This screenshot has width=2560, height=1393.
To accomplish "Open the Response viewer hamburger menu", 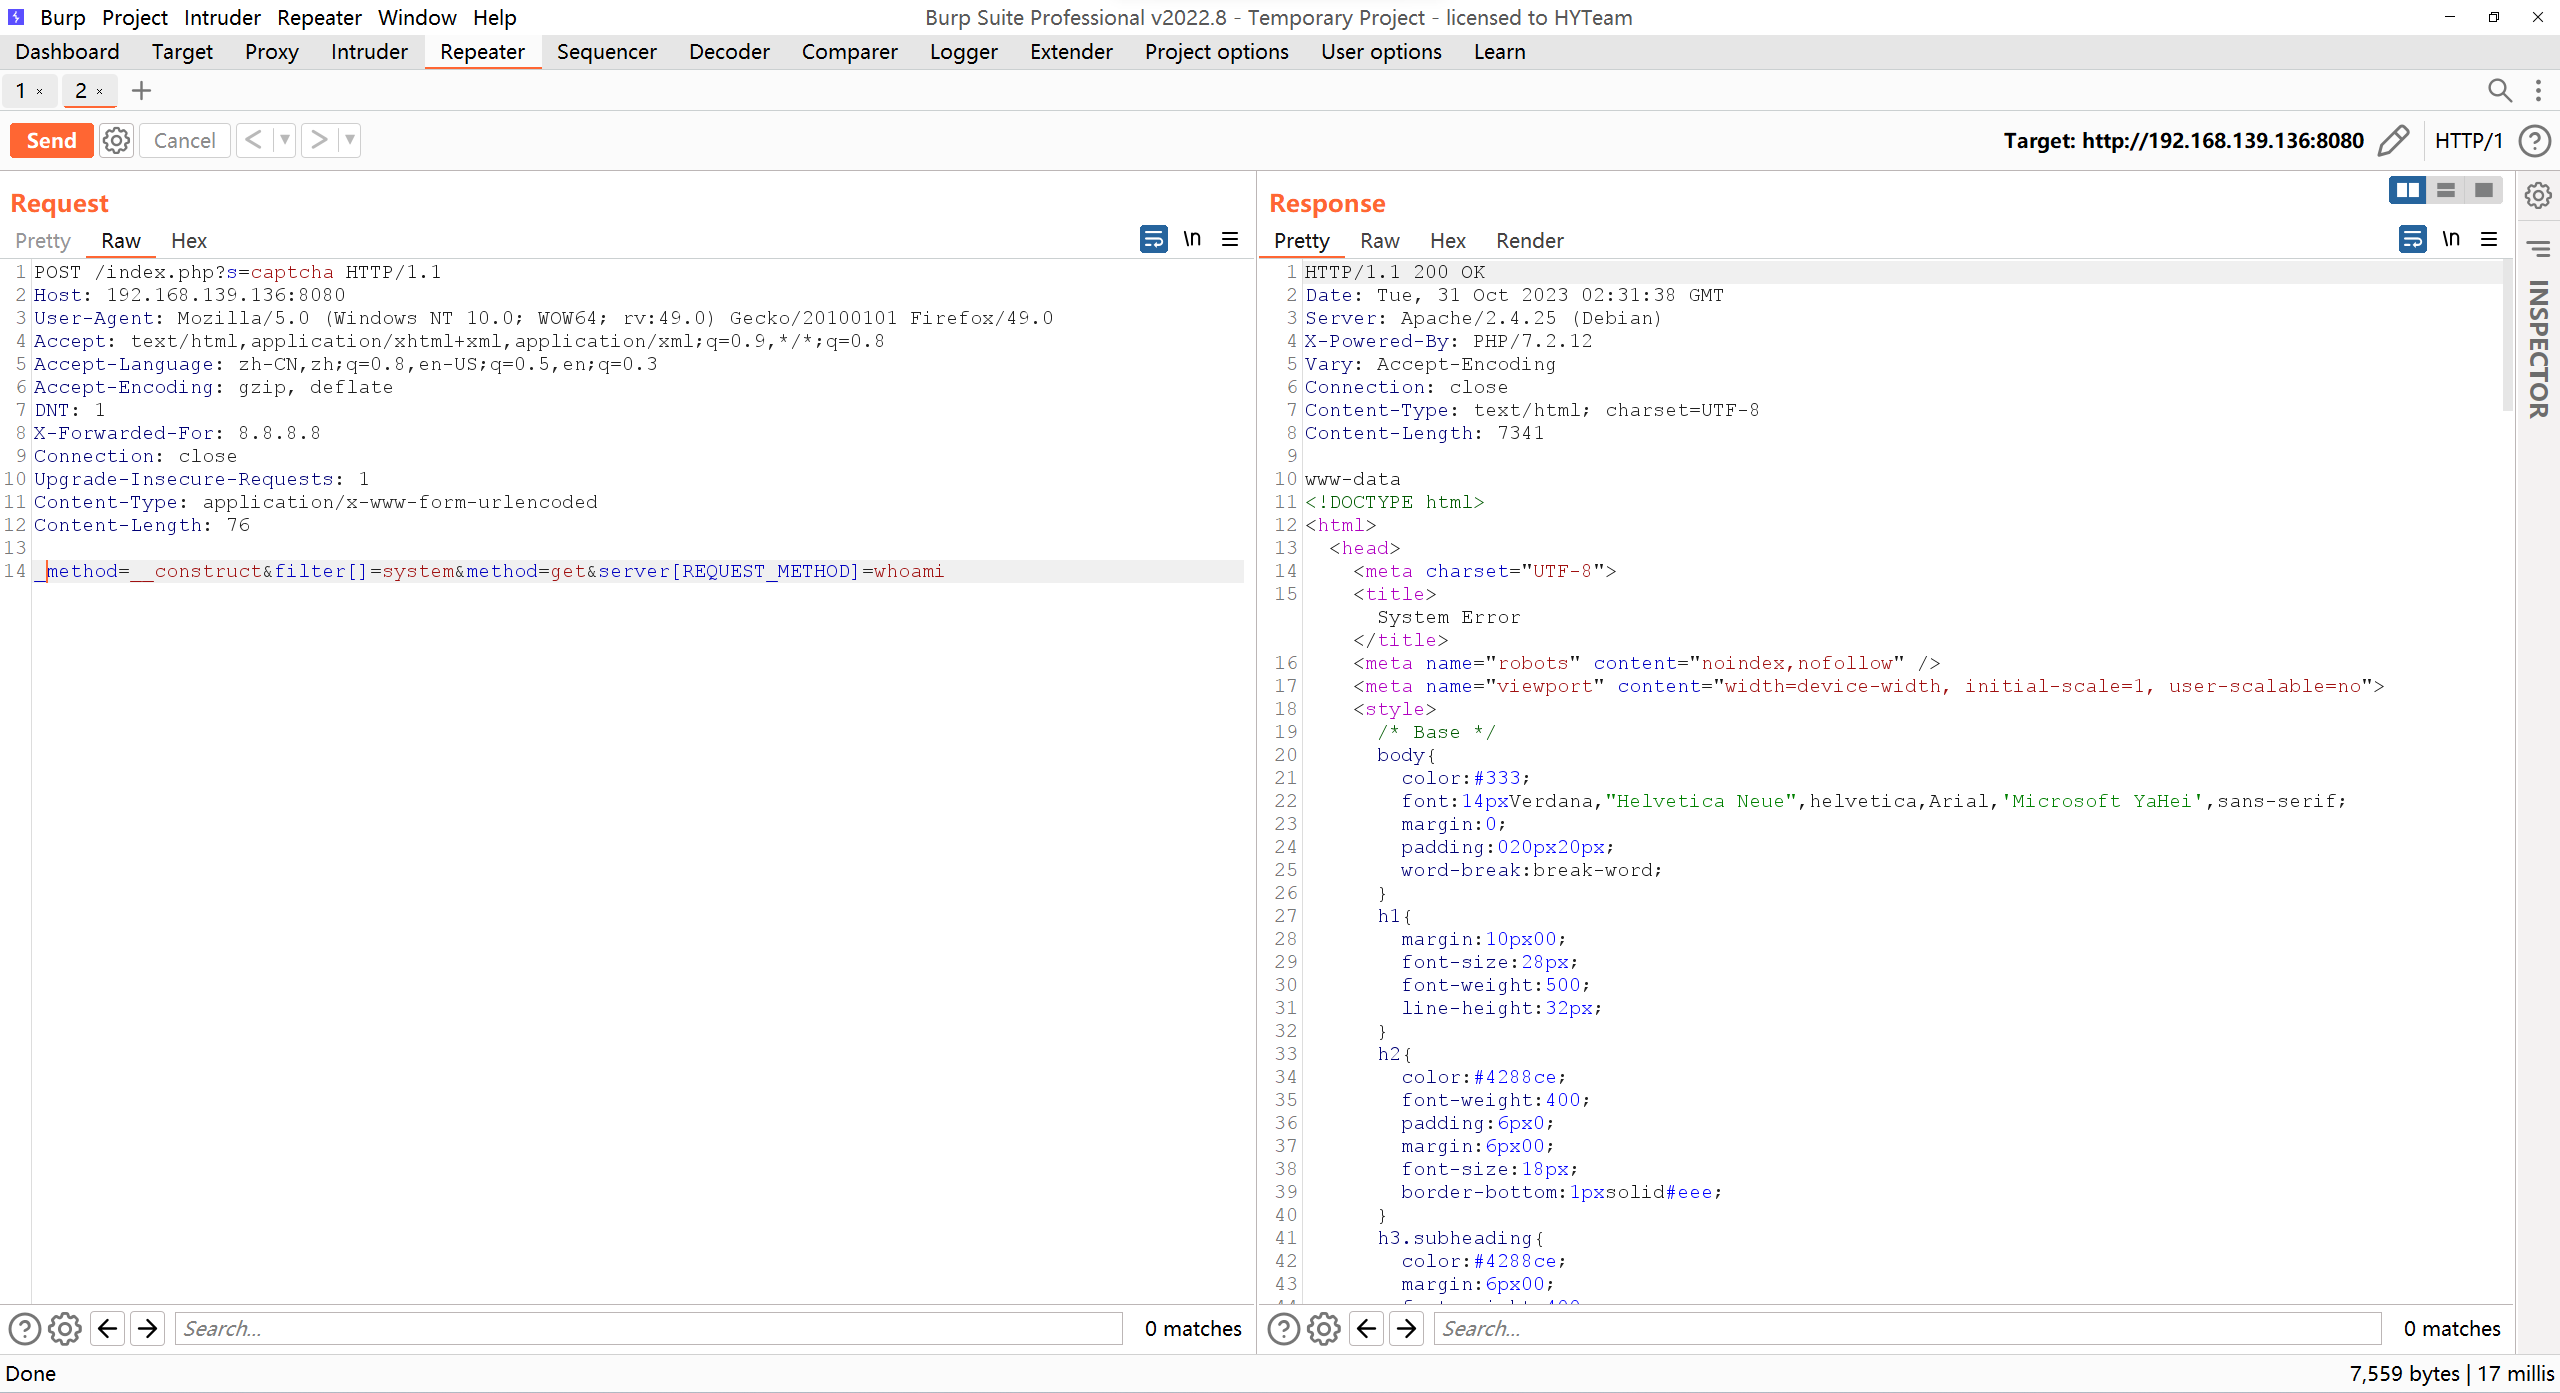I will click(x=2489, y=239).
